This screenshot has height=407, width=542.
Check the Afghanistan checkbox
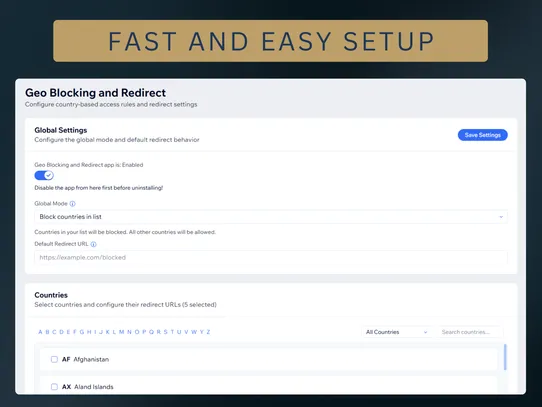click(x=54, y=359)
